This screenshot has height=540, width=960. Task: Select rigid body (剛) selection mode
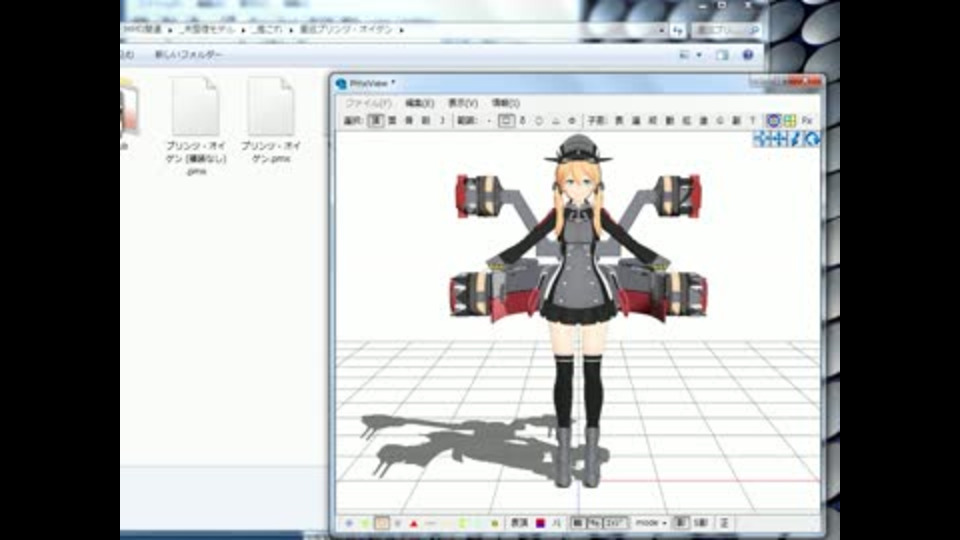click(x=426, y=121)
